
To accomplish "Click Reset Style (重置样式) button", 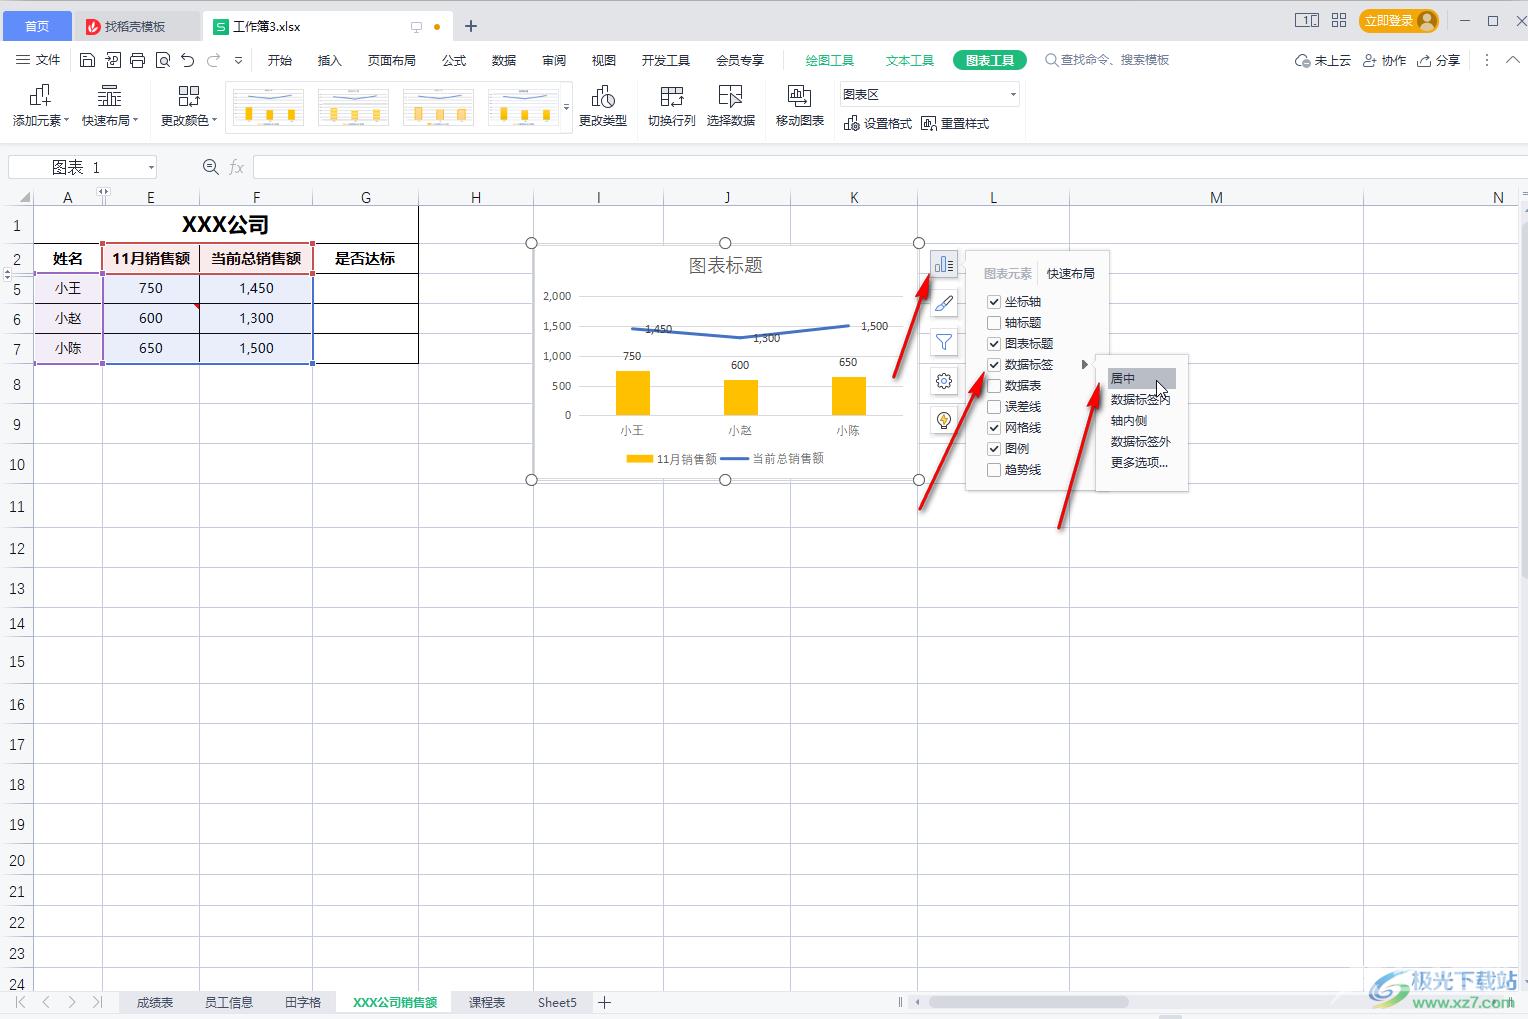I will click(955, 123).
